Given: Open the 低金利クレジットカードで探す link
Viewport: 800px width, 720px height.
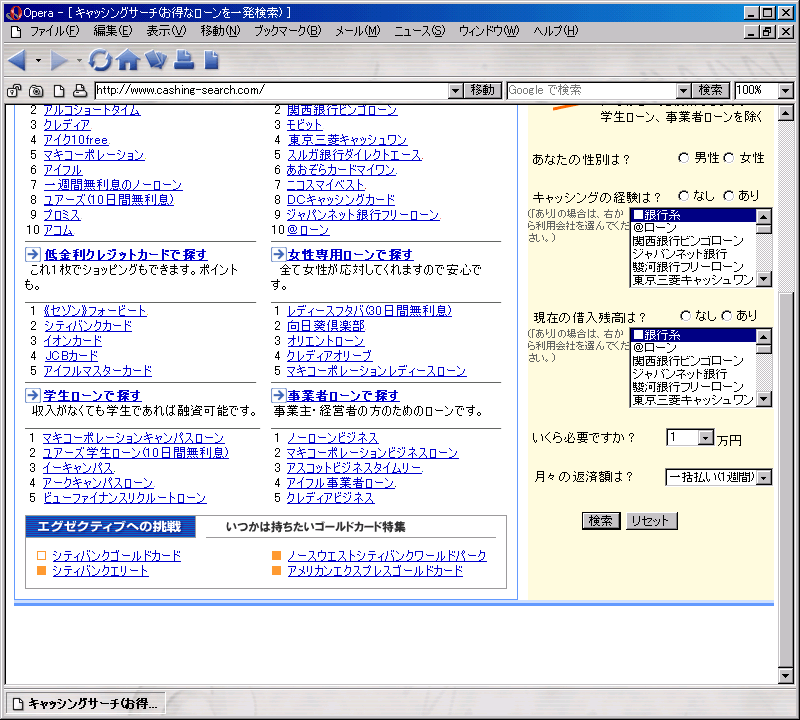Looking at the screenshot, I should coord(126,255).
